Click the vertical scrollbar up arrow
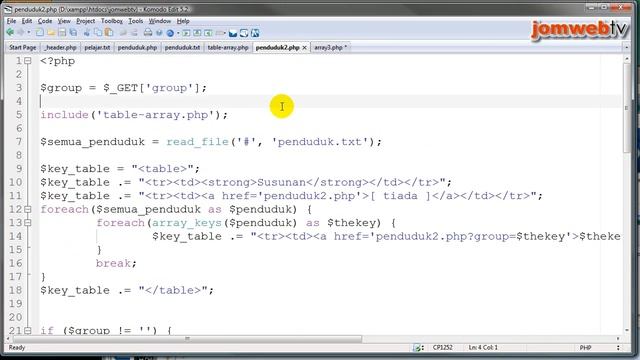The image size is (640, 360). pyautogui.click(x=627, y=59)
